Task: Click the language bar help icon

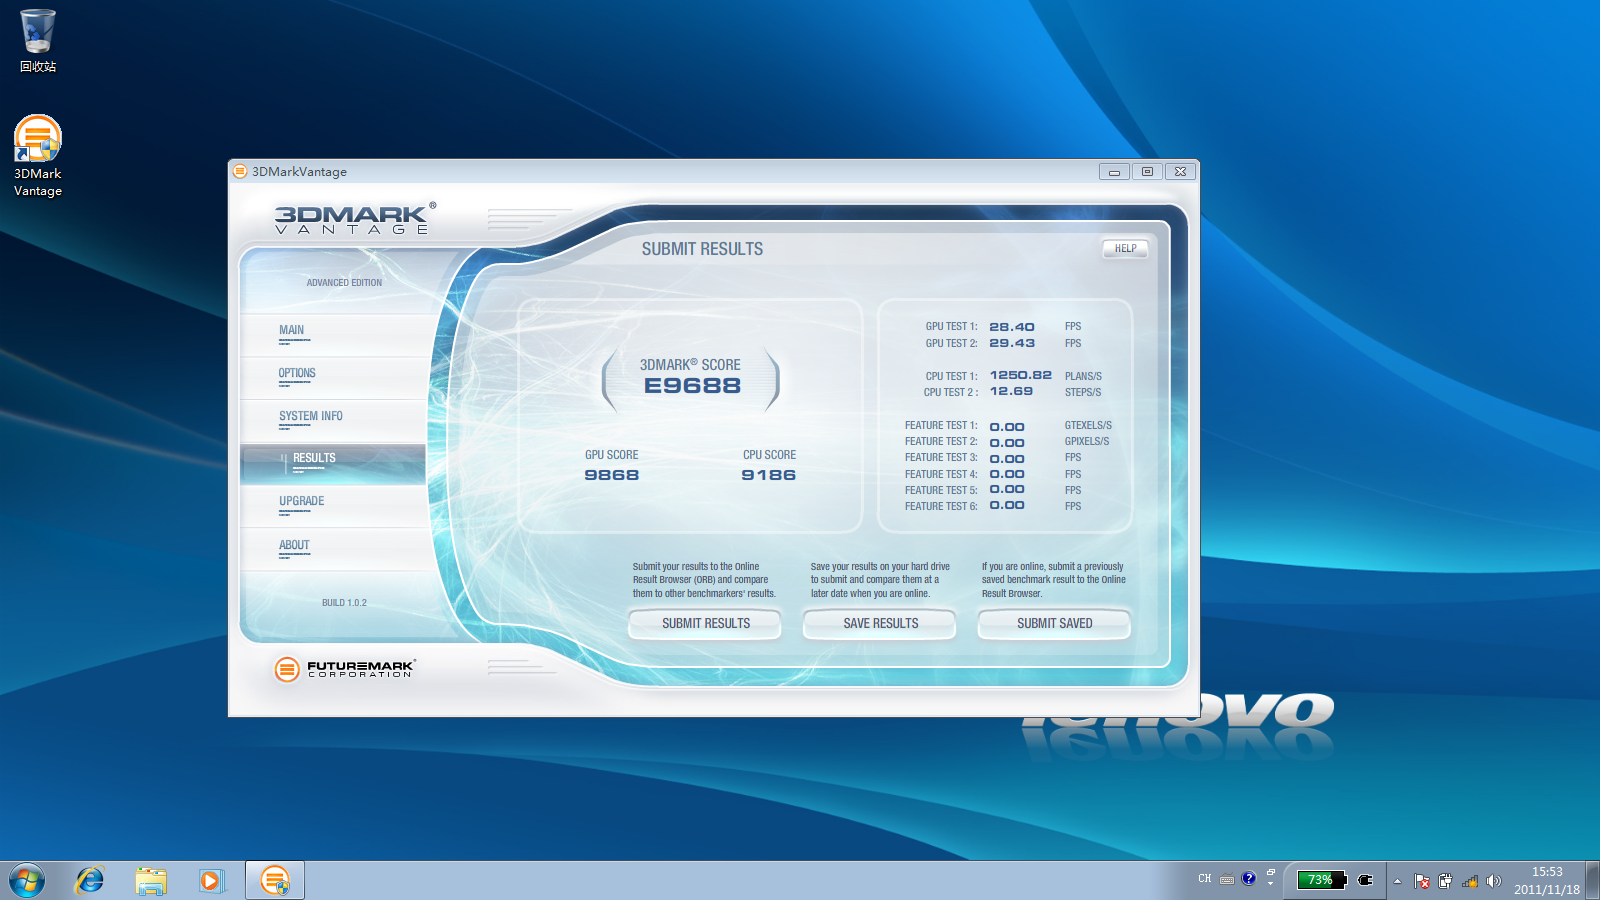Action: [1249, 879]
